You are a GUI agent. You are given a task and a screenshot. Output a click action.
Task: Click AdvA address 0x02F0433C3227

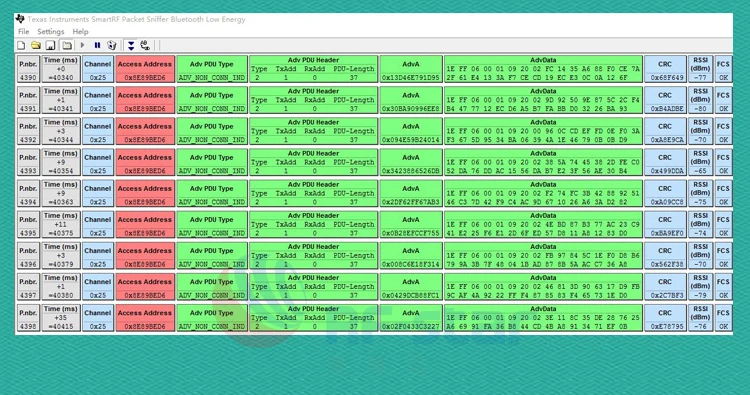tap(410, 326)
